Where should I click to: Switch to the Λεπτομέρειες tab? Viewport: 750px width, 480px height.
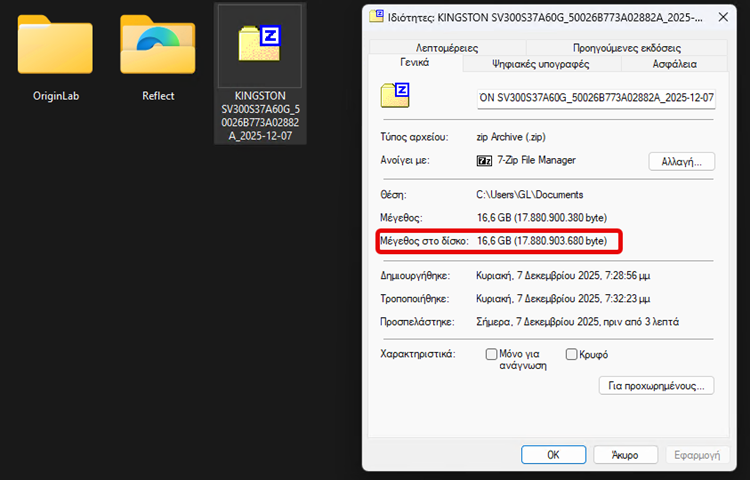pyautogui.click(x=447, y=47)
